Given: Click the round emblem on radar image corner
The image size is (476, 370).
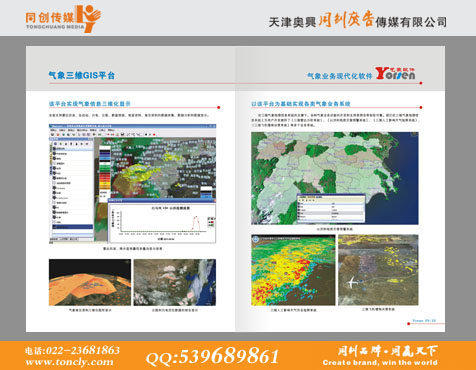Looking at the screenshot, I should click(256, 239).
